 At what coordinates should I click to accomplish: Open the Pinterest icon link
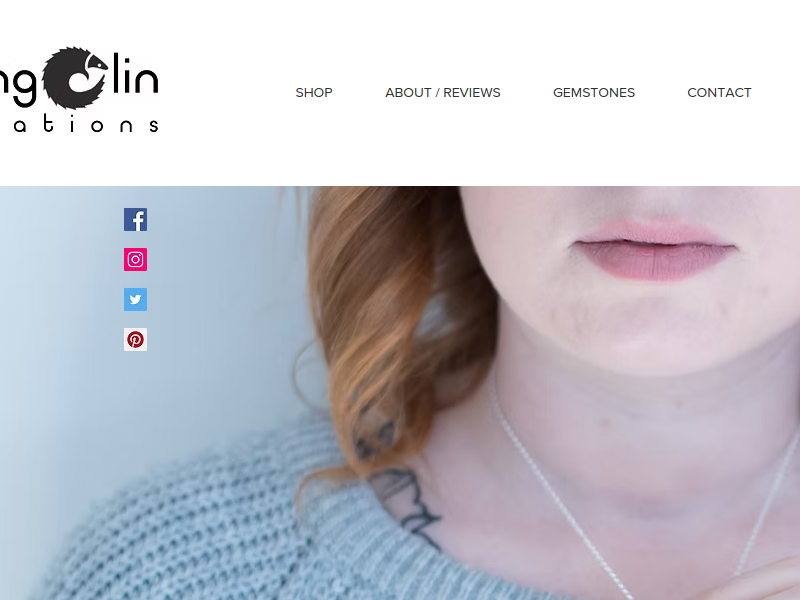coord(135,339)
